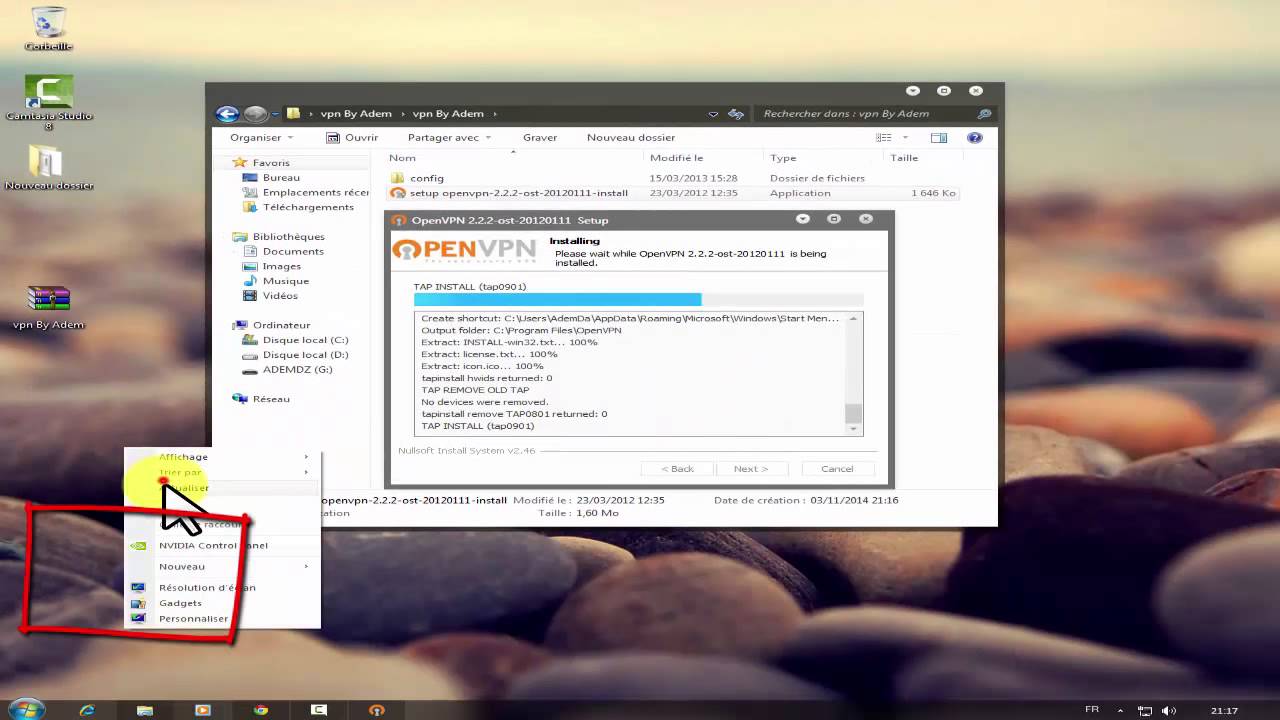Choose Personnaliser in the context menu

pyautogui.click(x=221, y=618)
